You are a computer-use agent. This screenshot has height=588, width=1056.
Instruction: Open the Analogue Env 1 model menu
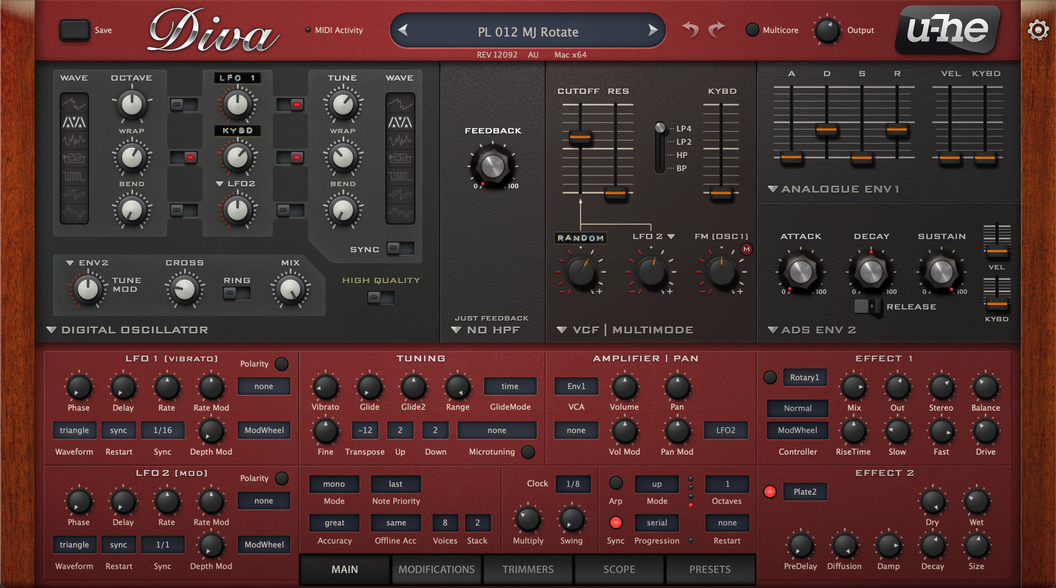coord(834,189)
